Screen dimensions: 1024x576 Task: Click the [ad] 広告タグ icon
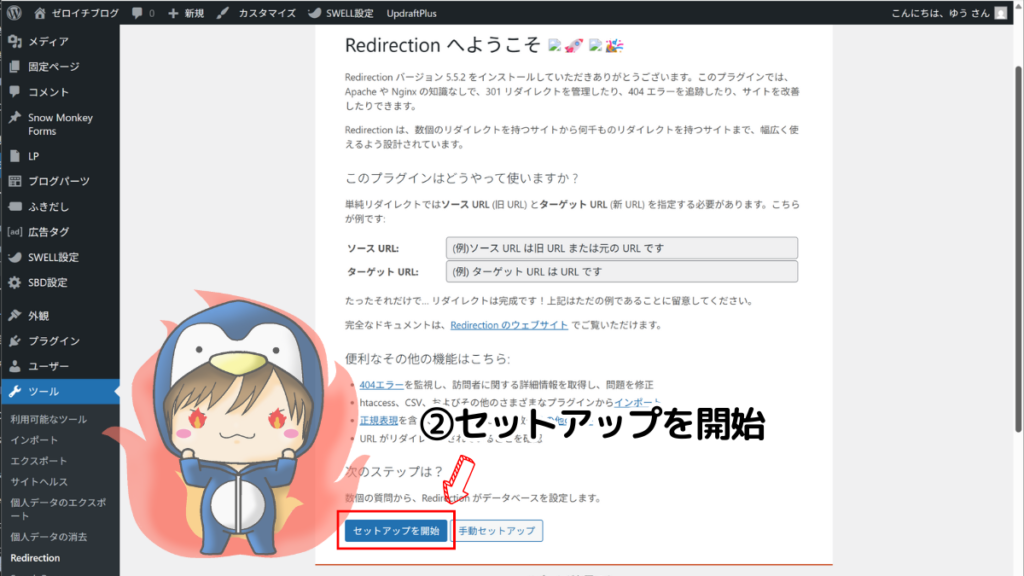15,232
